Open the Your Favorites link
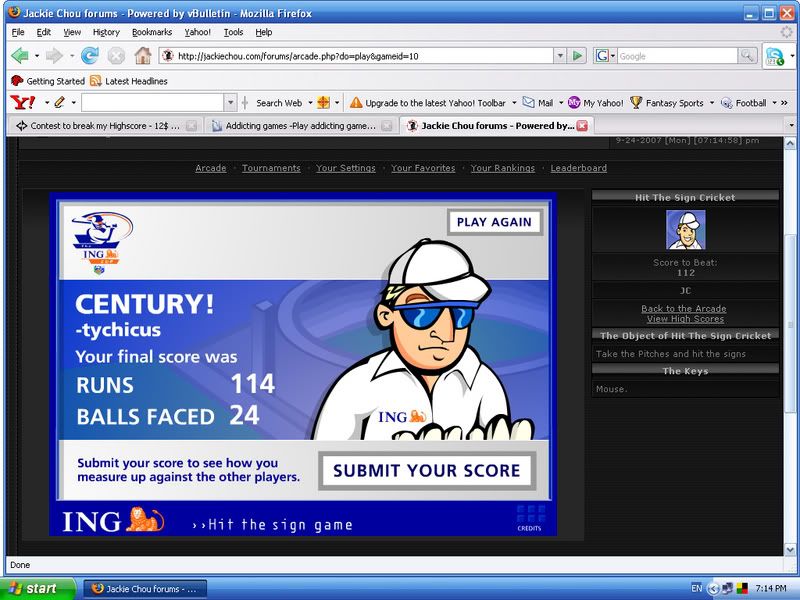Image resolution: width=800 pixels, height=600 pixels. (423, 168)
